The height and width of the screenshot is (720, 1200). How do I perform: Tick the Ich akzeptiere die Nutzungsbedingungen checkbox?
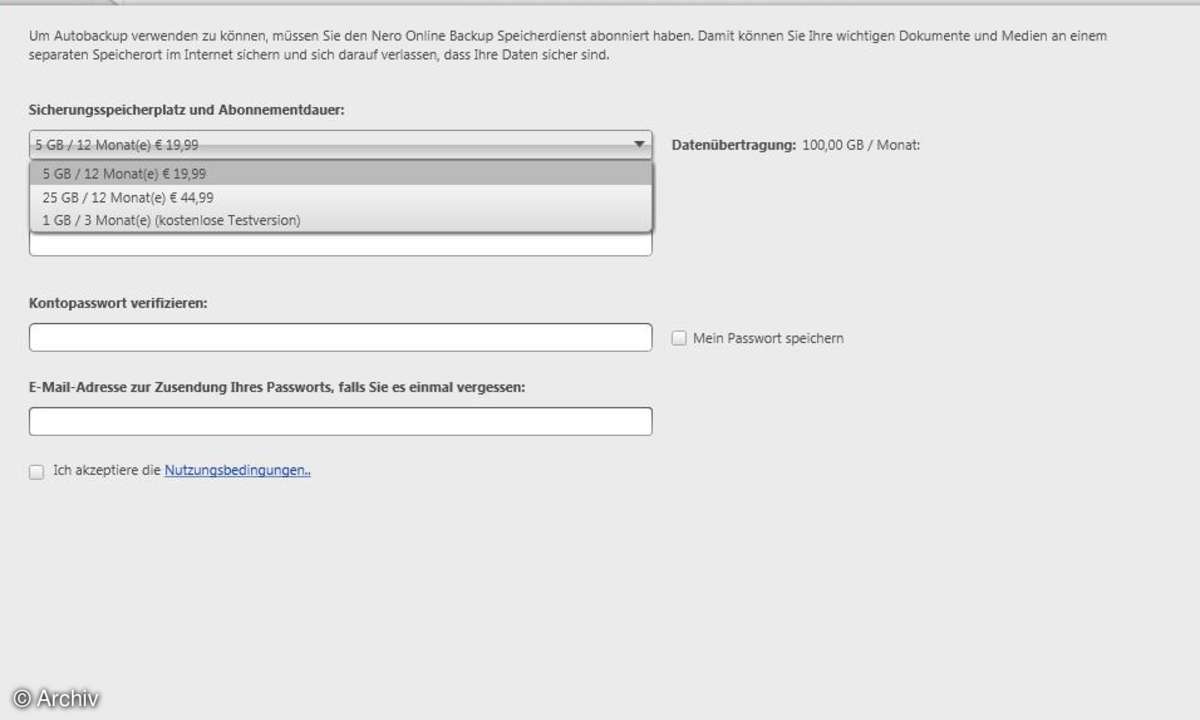click(37, 471)
